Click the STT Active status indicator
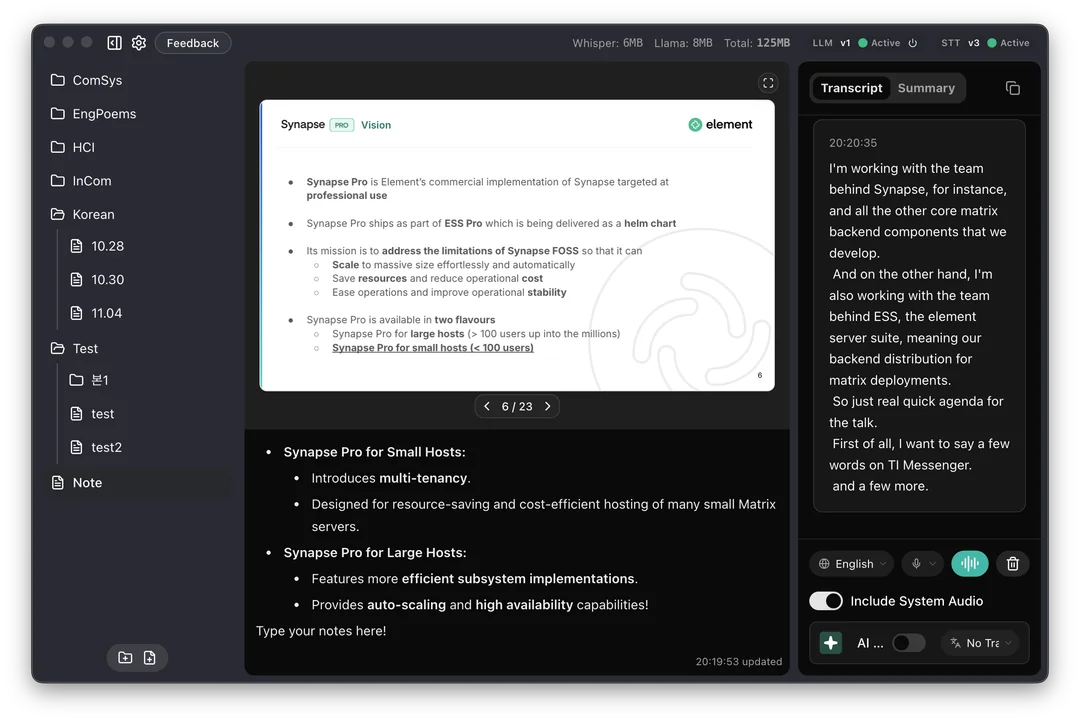 click(1008, 43)
